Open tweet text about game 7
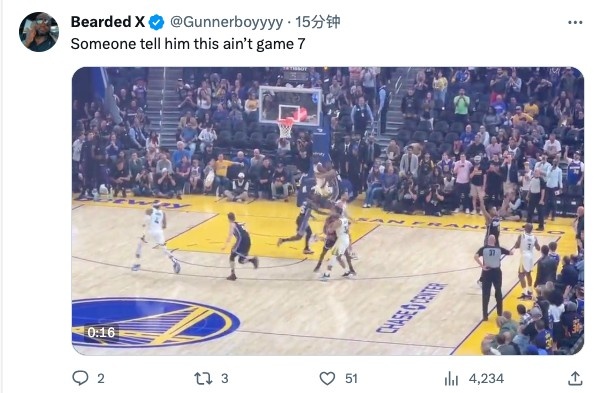The width and height of the screenshot is (597, 393). [x=188, y=44]
